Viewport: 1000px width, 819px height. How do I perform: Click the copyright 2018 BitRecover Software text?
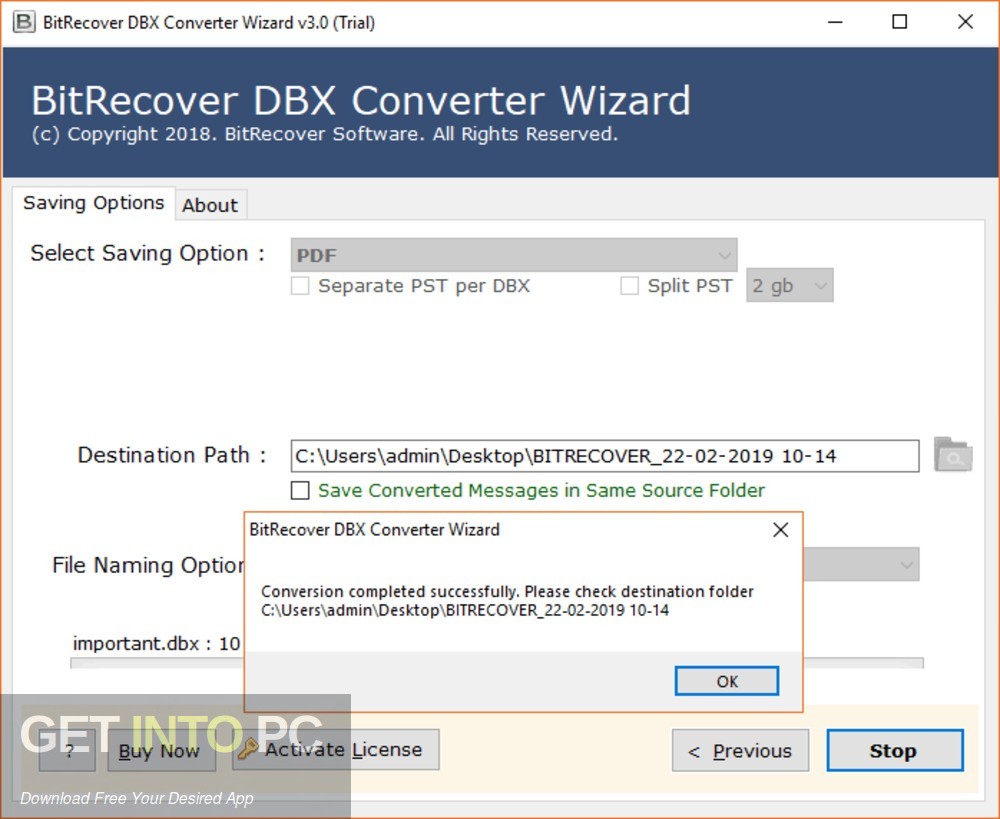325,134
